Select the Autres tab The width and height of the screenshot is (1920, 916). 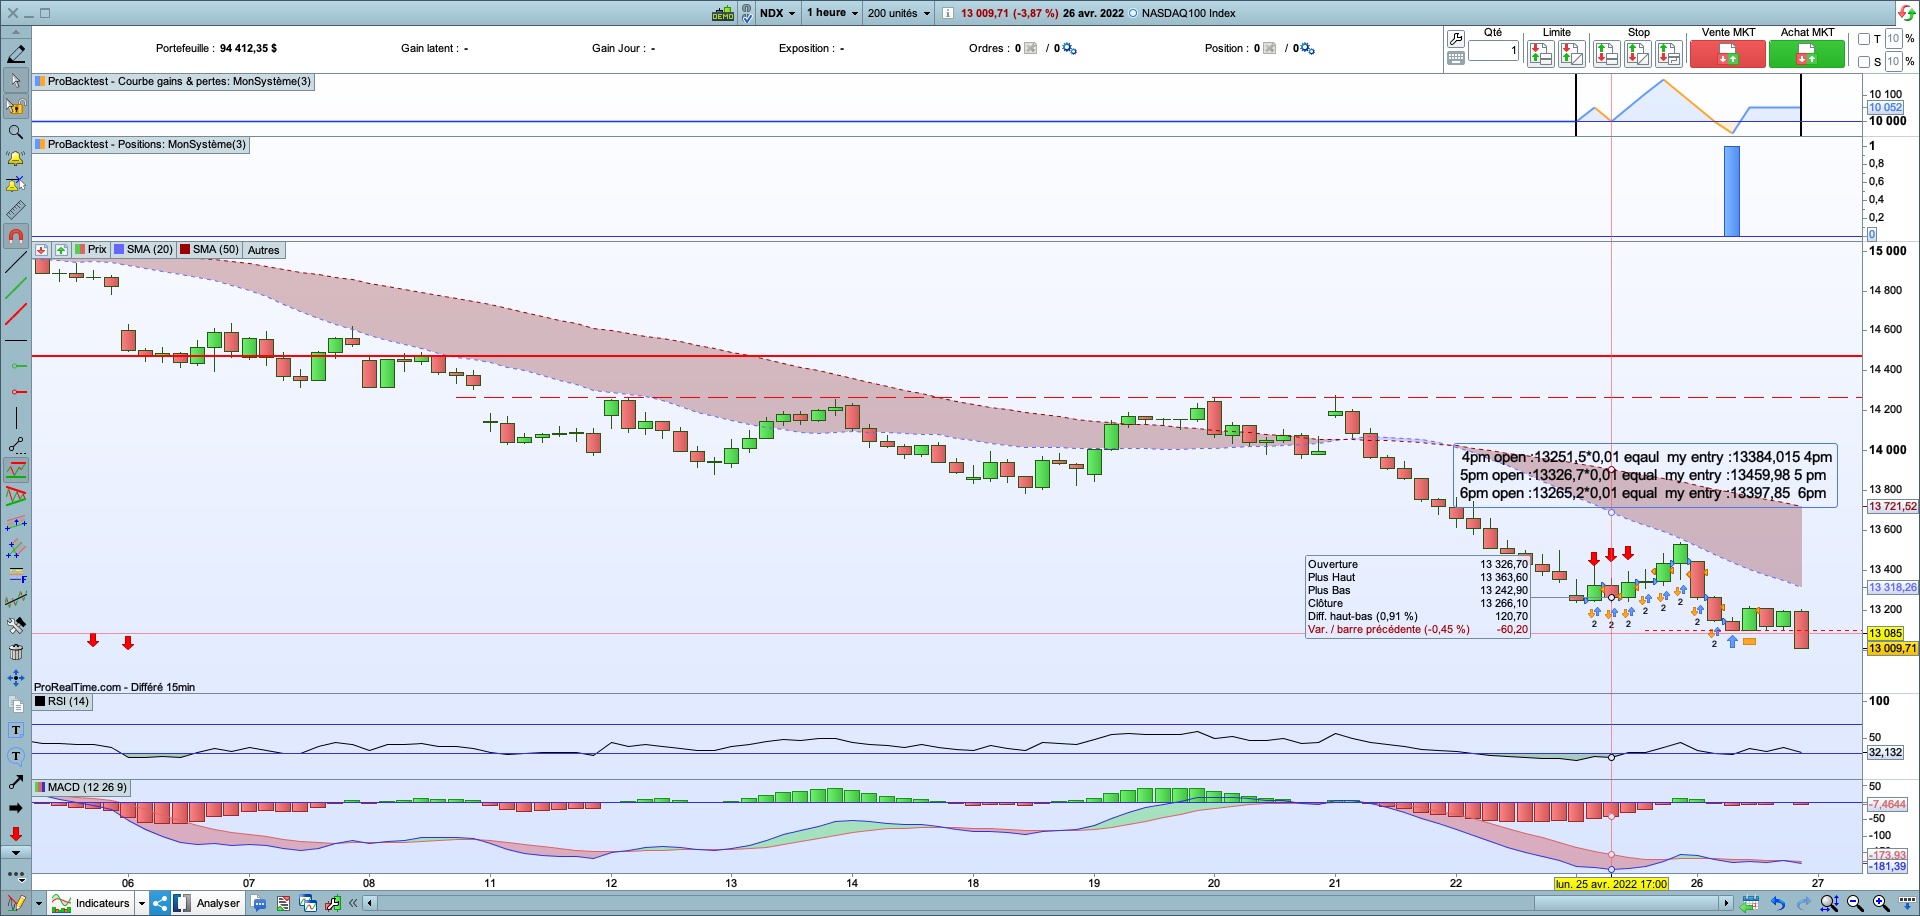pyautogui.click(x=264, y=250)
